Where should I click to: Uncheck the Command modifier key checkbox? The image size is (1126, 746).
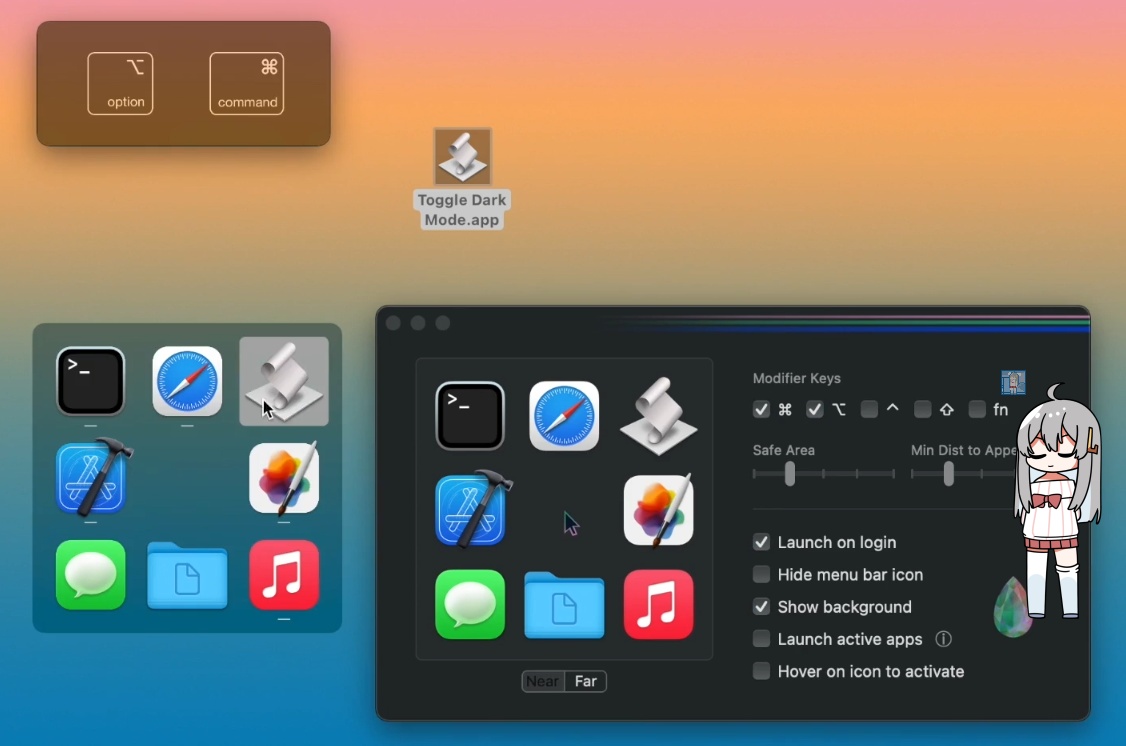pos(760,409)
